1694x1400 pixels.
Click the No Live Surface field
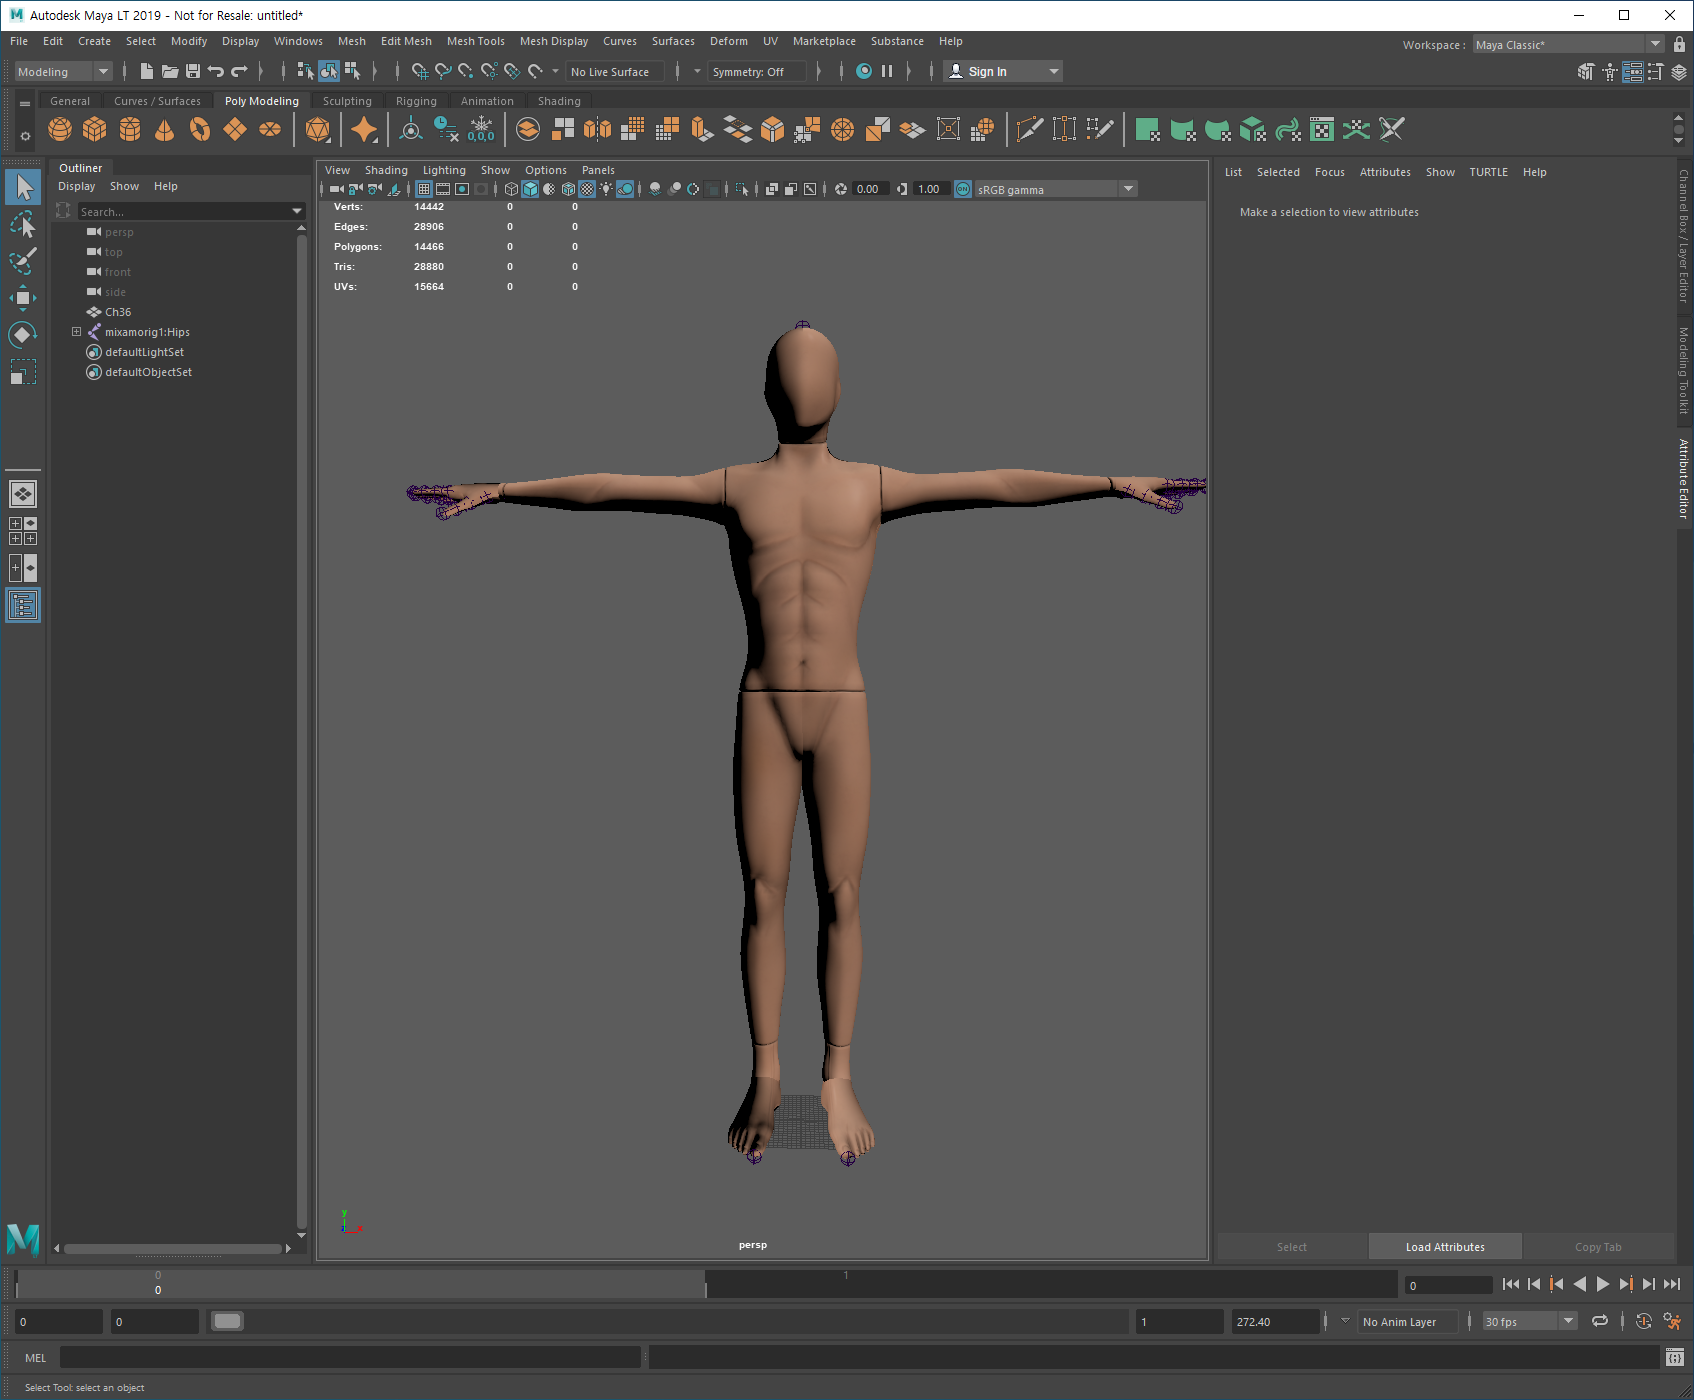click(x=615, y=71)
